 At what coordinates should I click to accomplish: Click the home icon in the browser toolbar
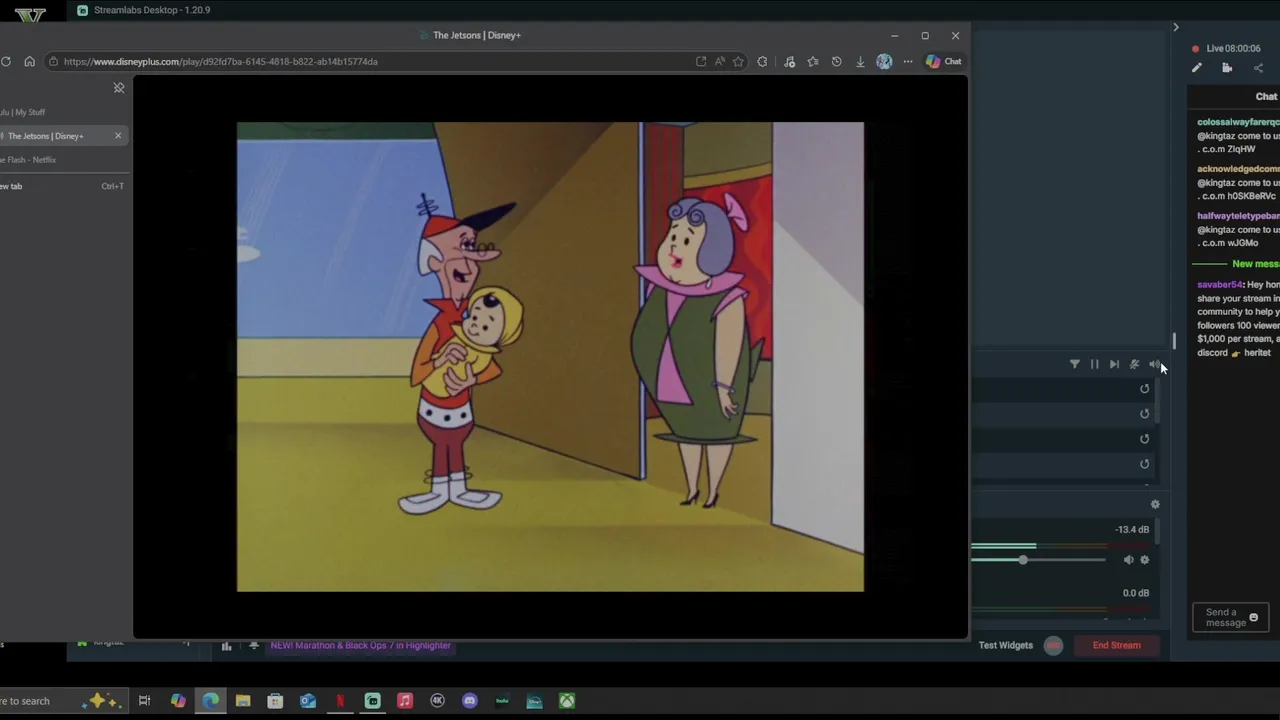tap(29, 61)
